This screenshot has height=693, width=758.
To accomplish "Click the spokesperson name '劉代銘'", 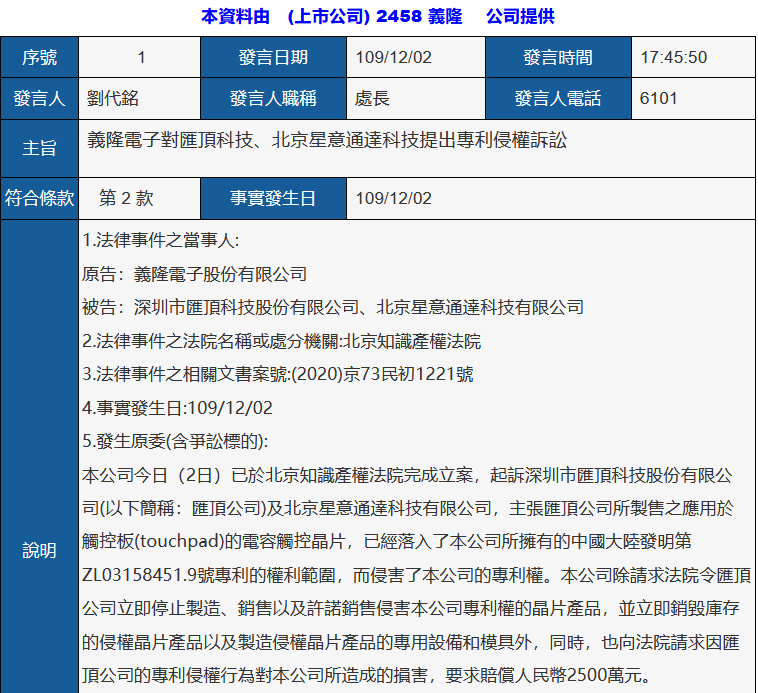I will point(113,99).
